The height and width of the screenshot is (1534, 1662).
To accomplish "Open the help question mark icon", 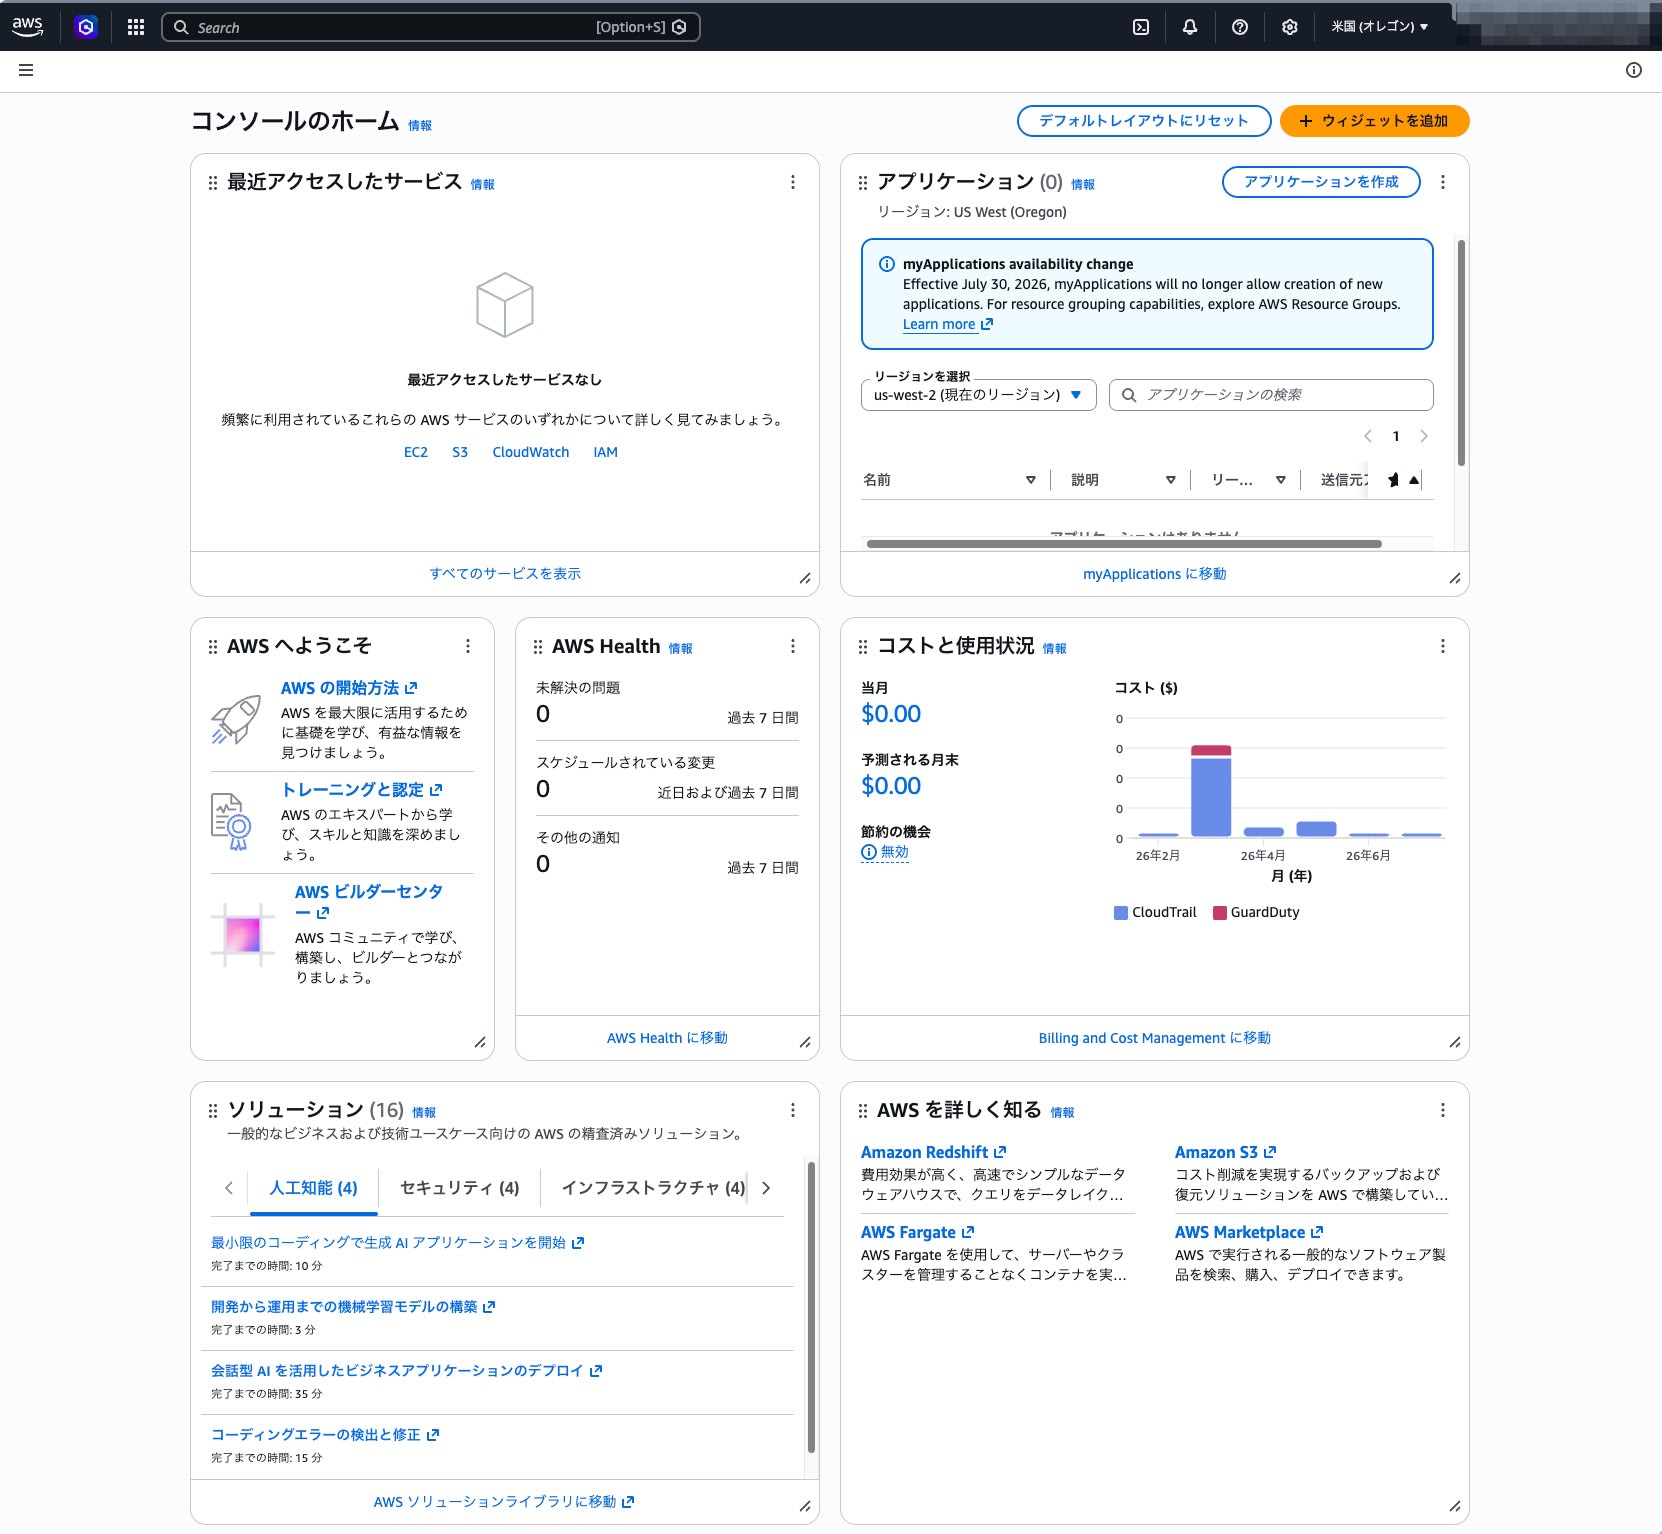I will [x=1240, y=27].
